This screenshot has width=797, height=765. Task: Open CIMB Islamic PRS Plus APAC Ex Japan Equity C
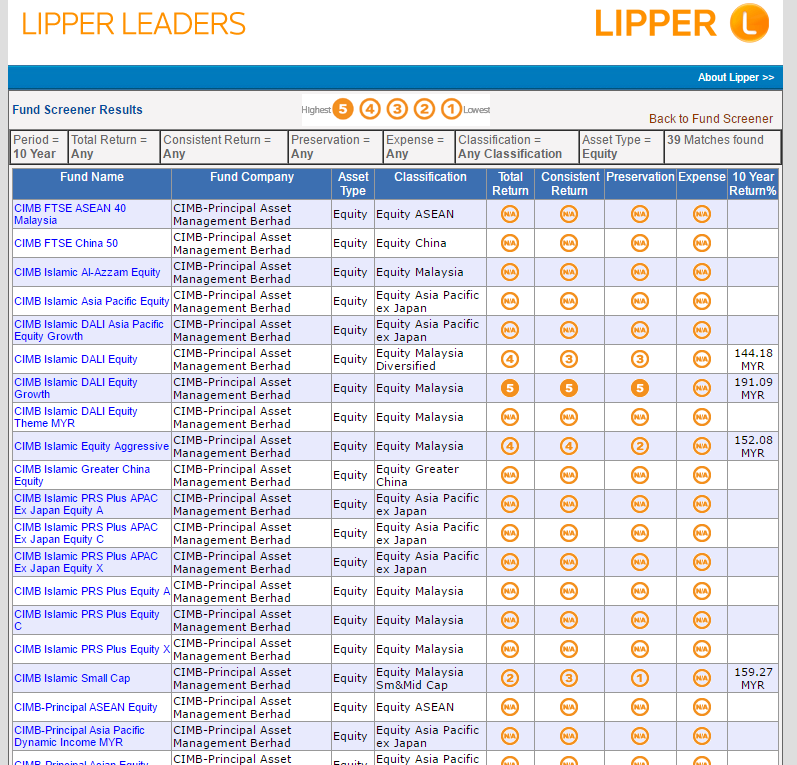pos(86,533)
